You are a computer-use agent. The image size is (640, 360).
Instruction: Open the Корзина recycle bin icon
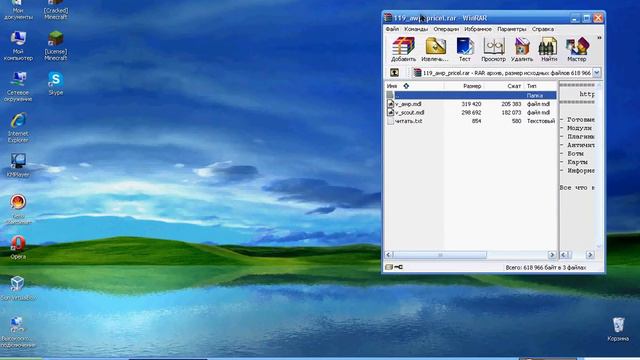coord(618,329)
